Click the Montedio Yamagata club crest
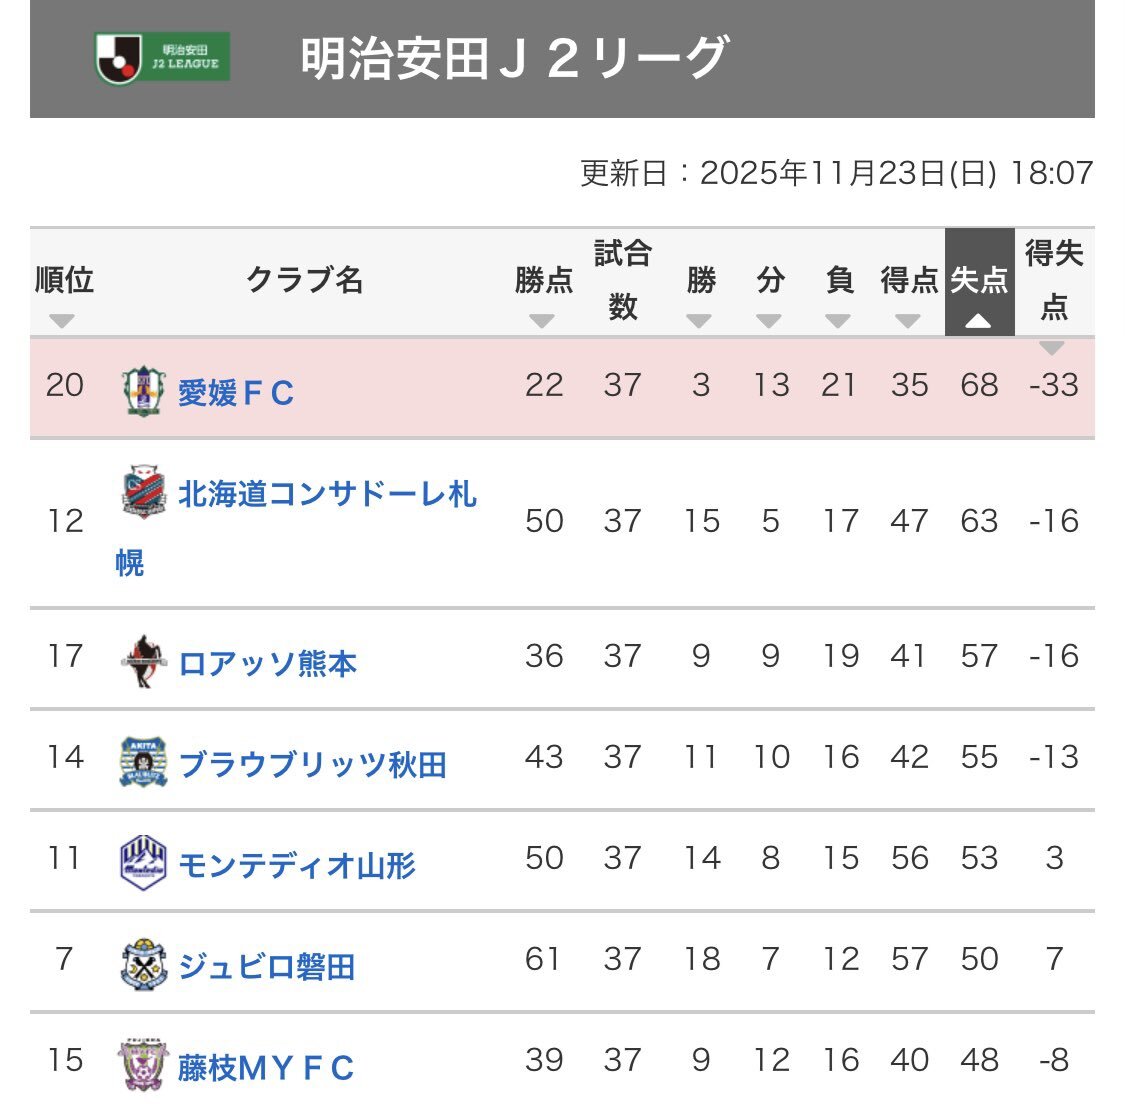The image size is (1125, 1108). [x=142, y=863]
